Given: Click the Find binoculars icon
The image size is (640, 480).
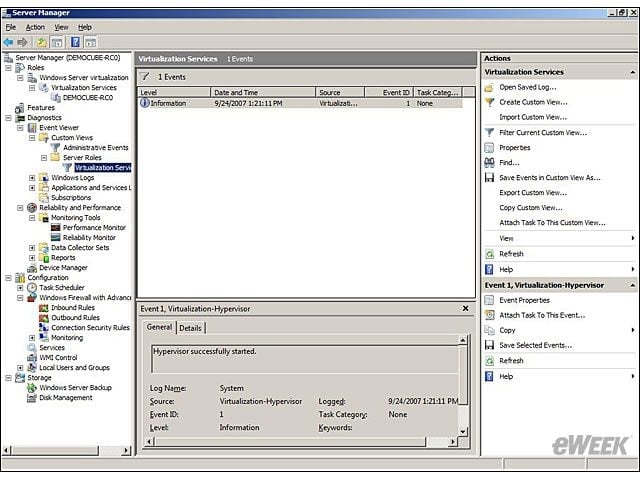Looking at the screenshot, I should pyautogui.click(x=489, y=162).
